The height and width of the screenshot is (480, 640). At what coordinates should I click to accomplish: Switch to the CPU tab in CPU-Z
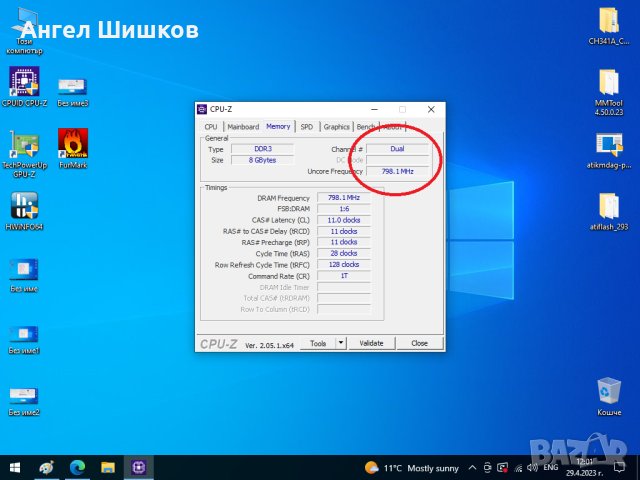coord(211,127)
